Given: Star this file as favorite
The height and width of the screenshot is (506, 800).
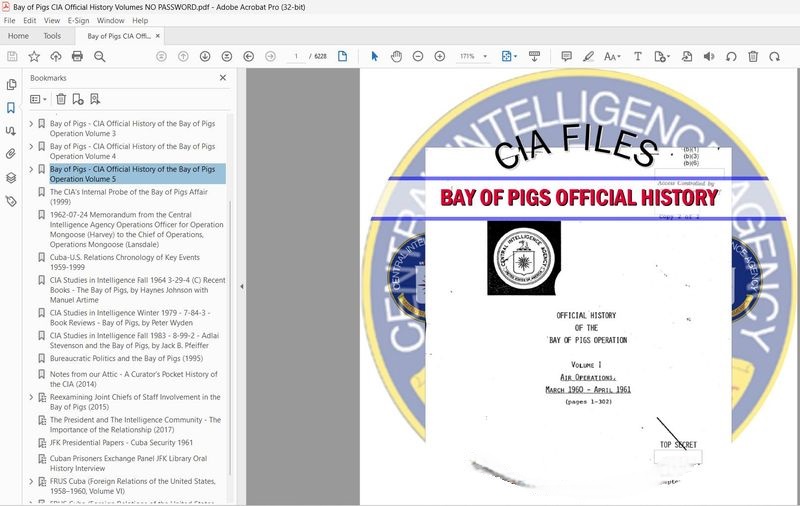Looking at the screenshot, I should tap(34, 56).
